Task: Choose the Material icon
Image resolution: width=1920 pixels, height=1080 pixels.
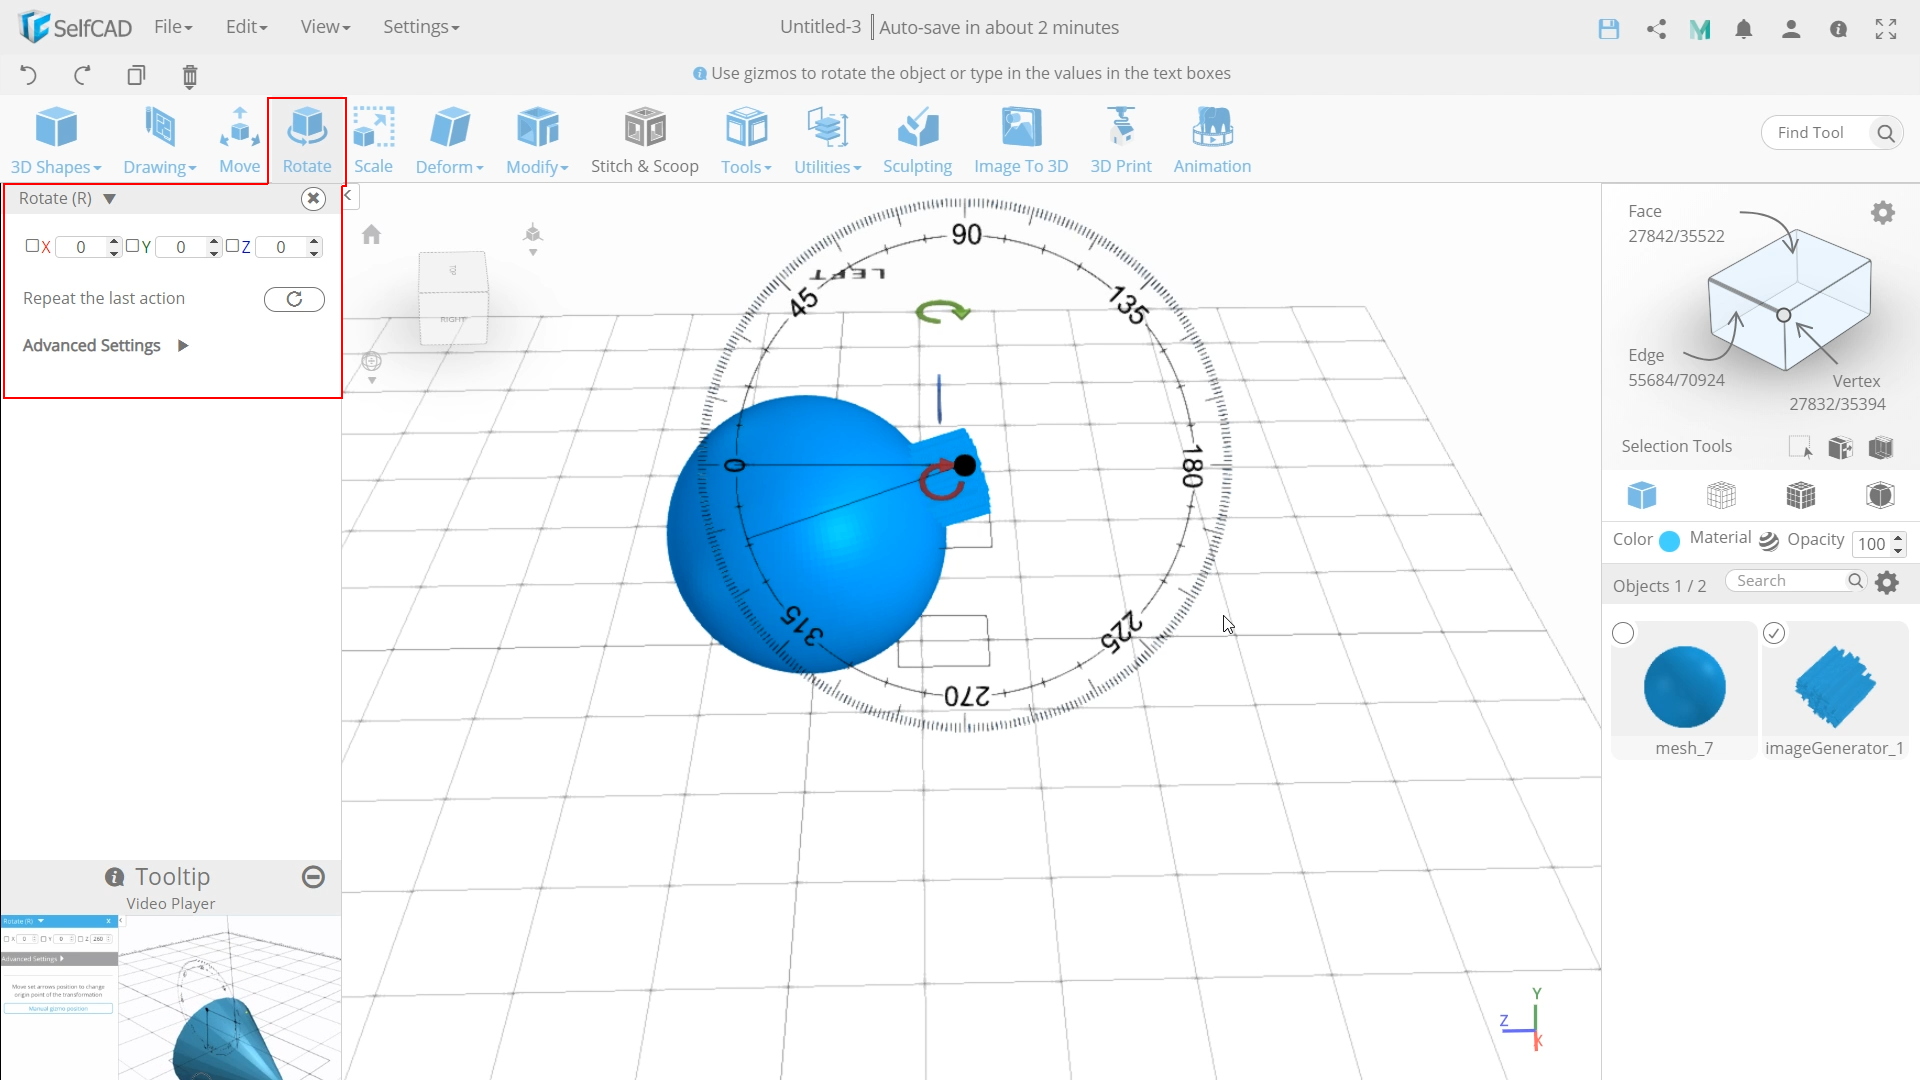Action: click(x=1768, y=540)
